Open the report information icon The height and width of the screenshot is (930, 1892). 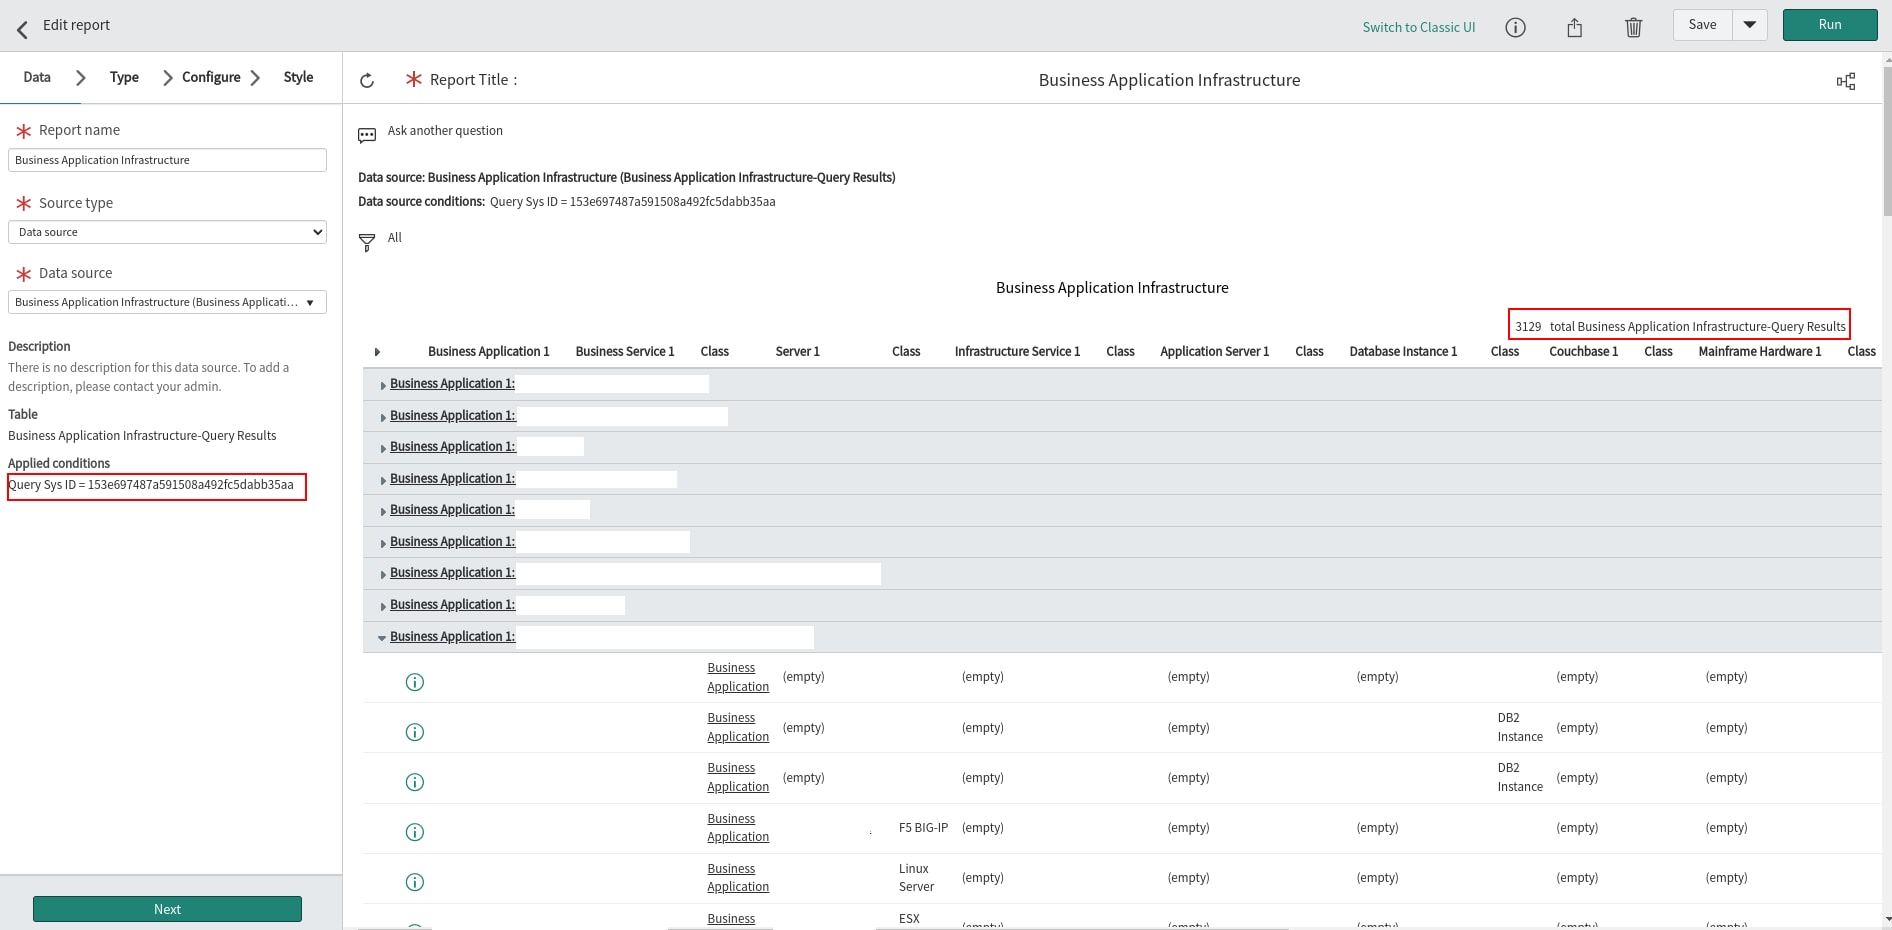click(x=1515, y=28)
